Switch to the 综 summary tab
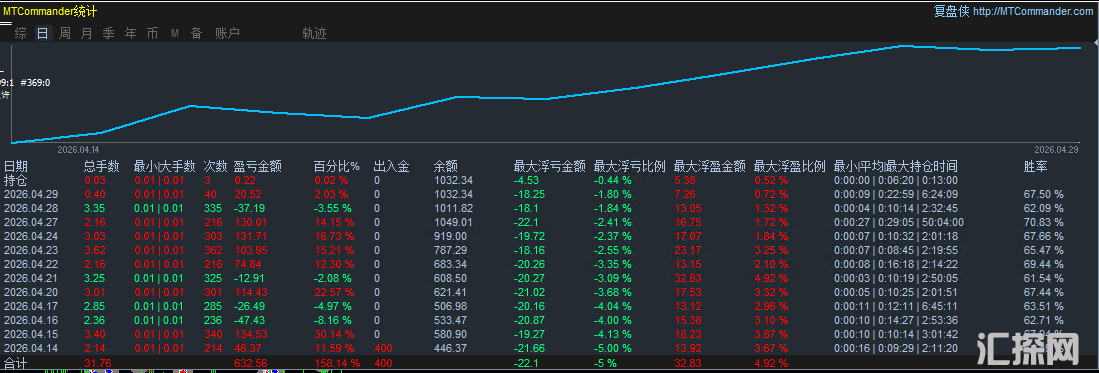The height and width of the screenshot is (373, 1099). click(x=21, y=33)
